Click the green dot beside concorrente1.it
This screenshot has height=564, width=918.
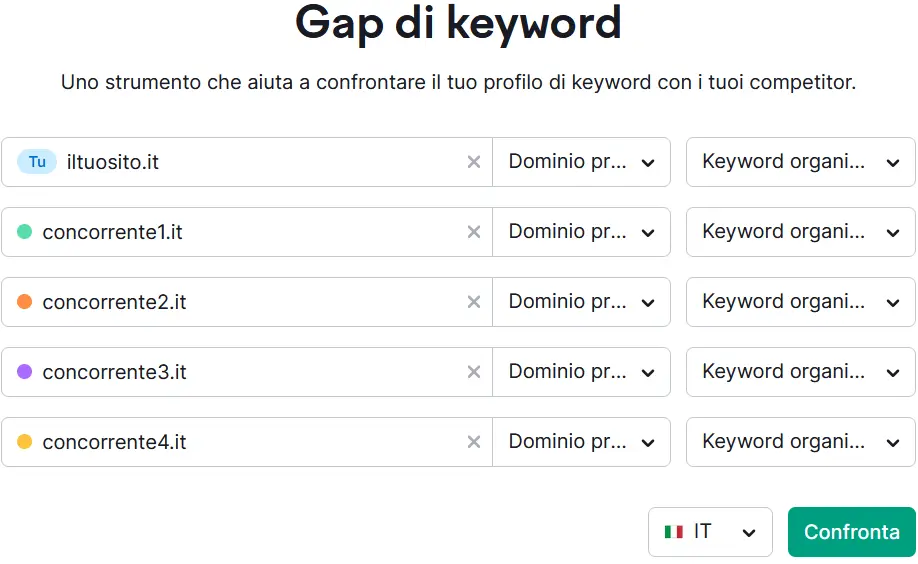[25, 232]
